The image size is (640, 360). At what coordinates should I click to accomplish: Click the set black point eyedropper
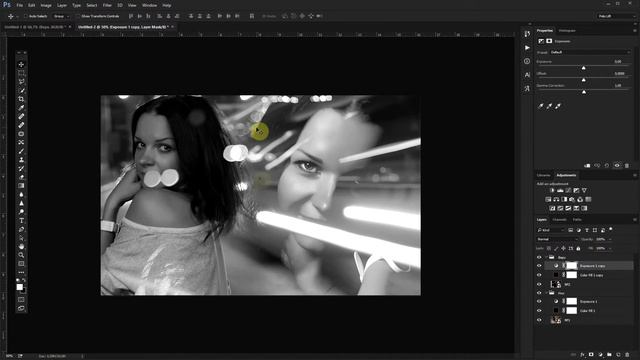point(541,106)
